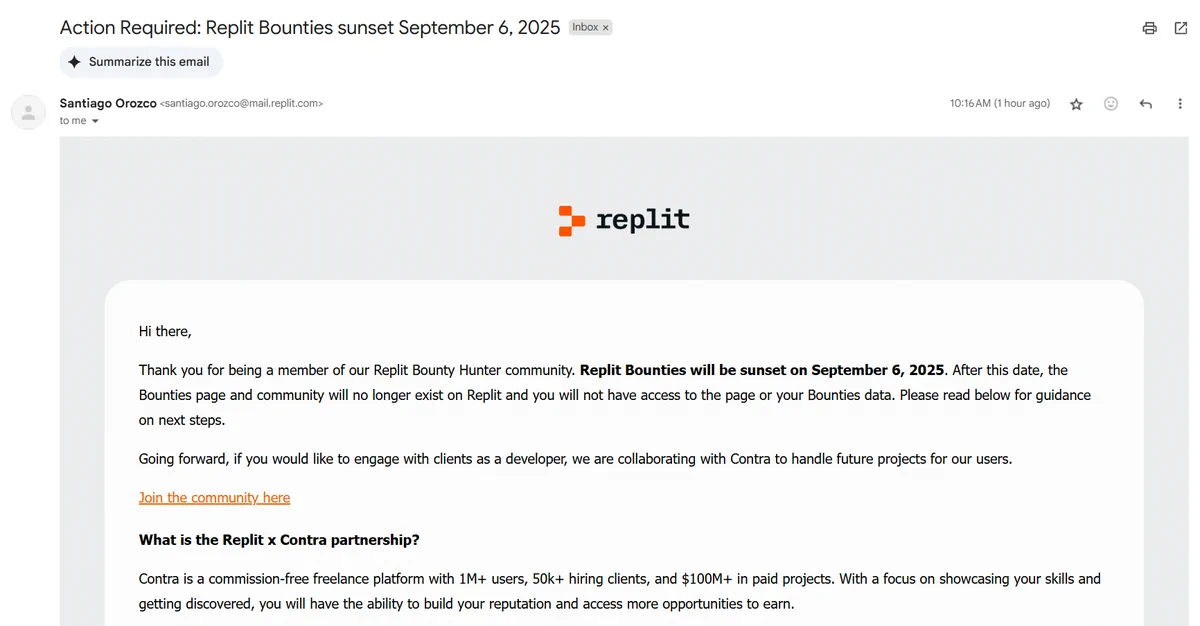The width and height of the screenshot is (1200, 626).
Task: Click the Inbox label tag
Action: pos(584,28)
